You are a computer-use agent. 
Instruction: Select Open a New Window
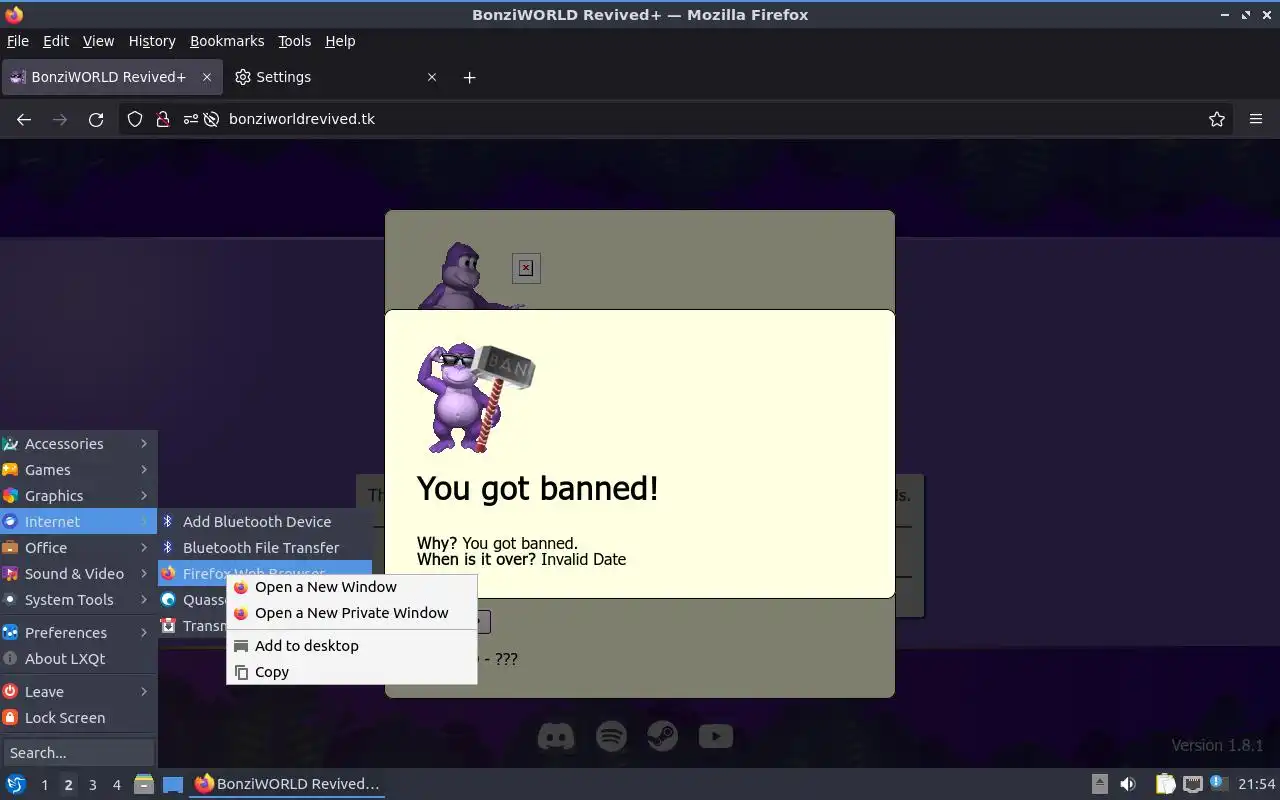tap(352, 587)
